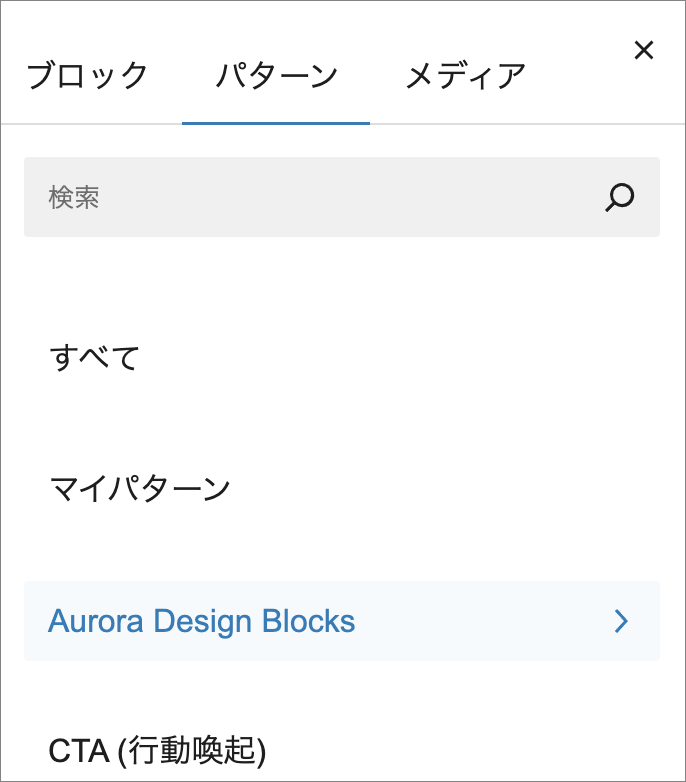Viewport: 686px width, 782px height.
Task: Select the パターン tab
Action: [x=276, y=76]
